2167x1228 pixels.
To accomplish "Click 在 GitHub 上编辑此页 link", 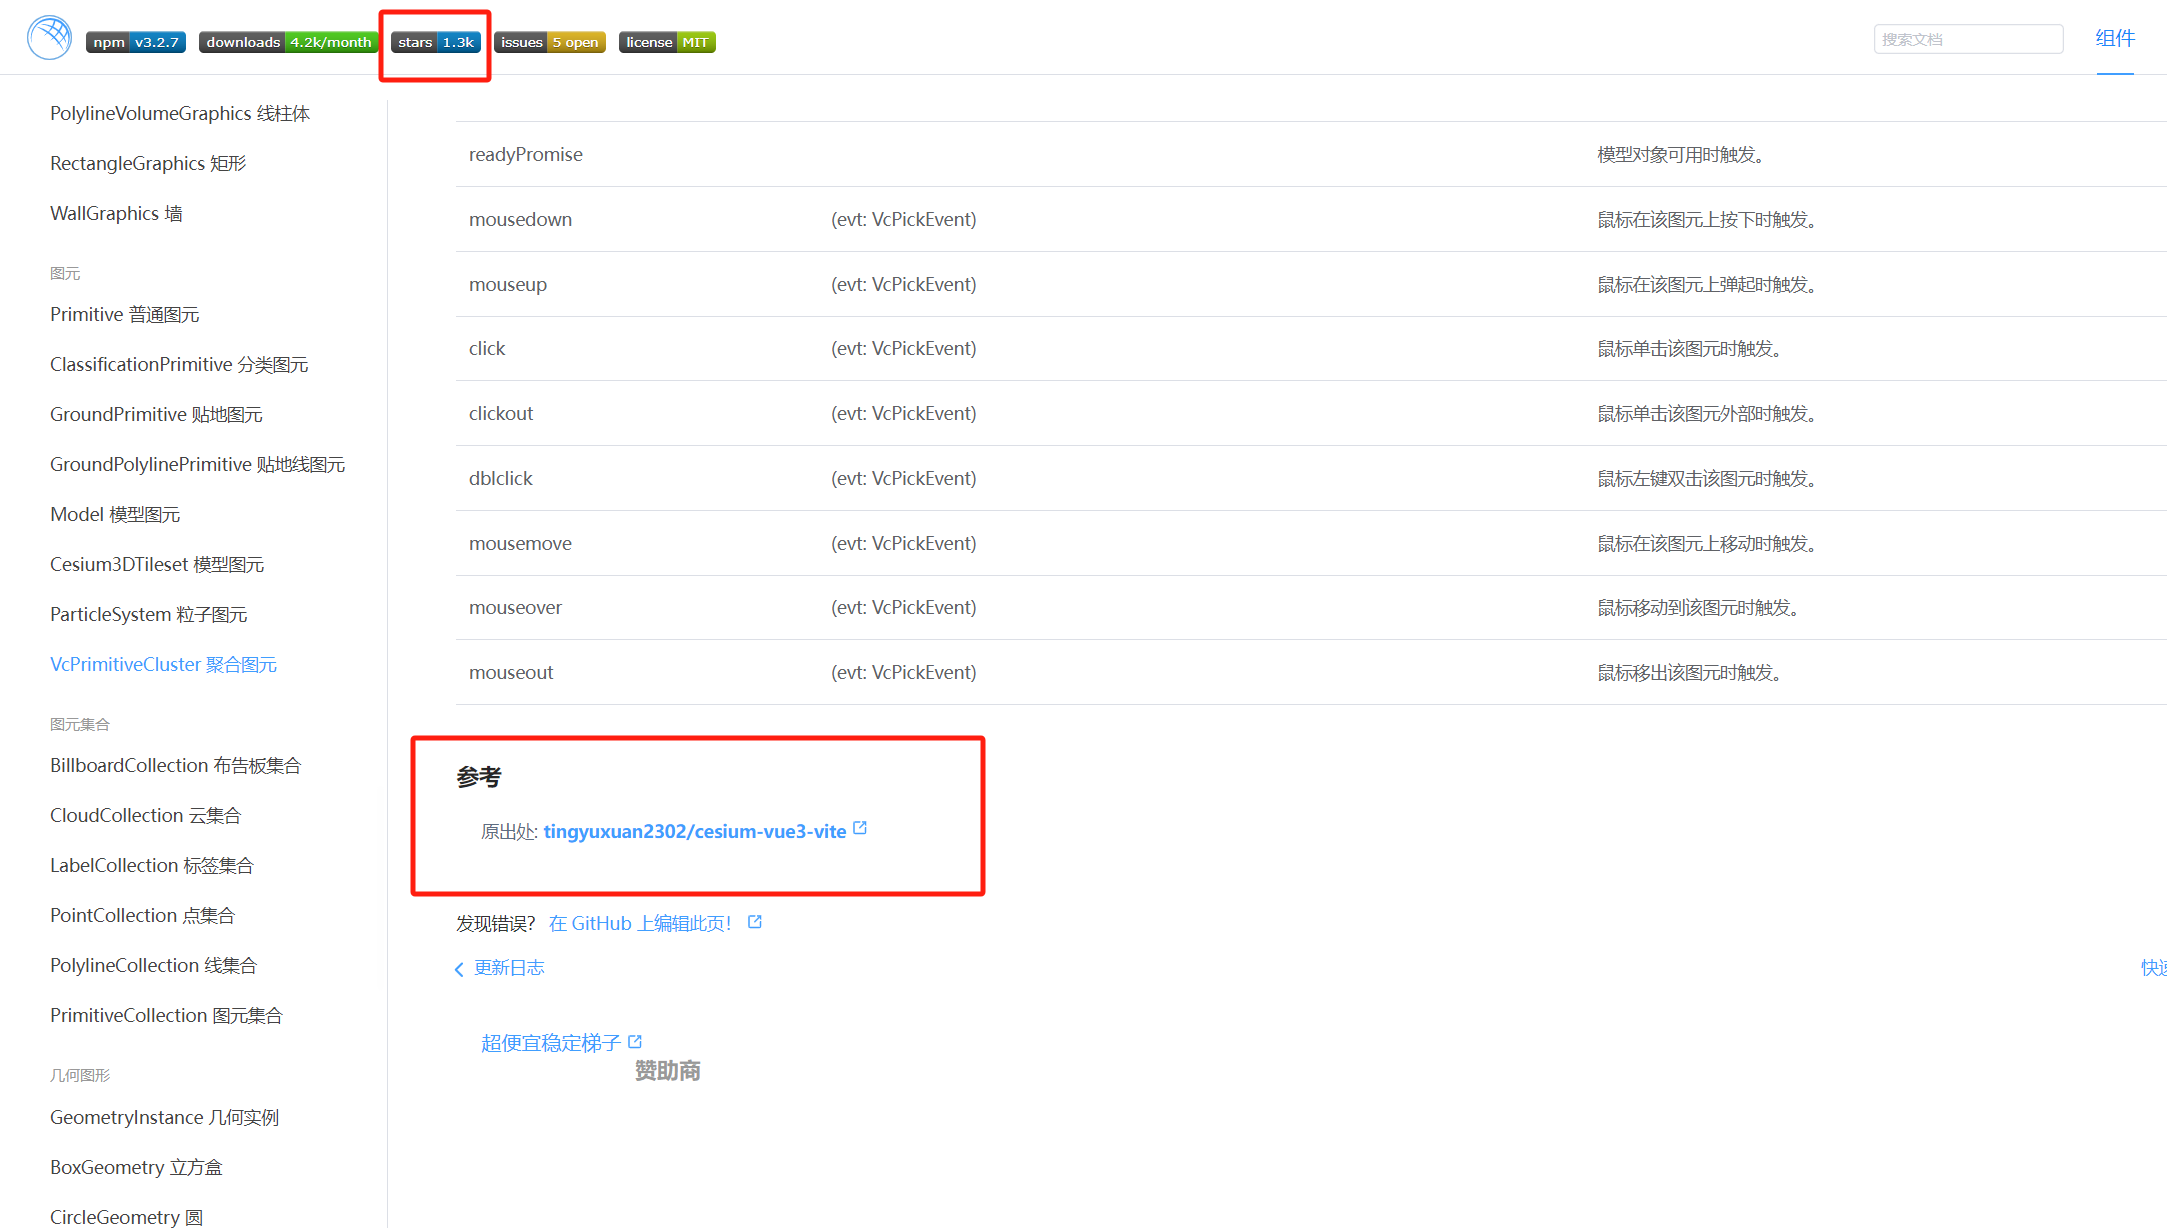I will [640, 923].
